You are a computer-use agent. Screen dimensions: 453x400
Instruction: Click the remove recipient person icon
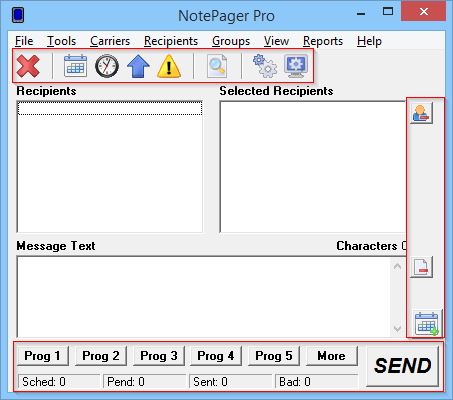(421, 113)
